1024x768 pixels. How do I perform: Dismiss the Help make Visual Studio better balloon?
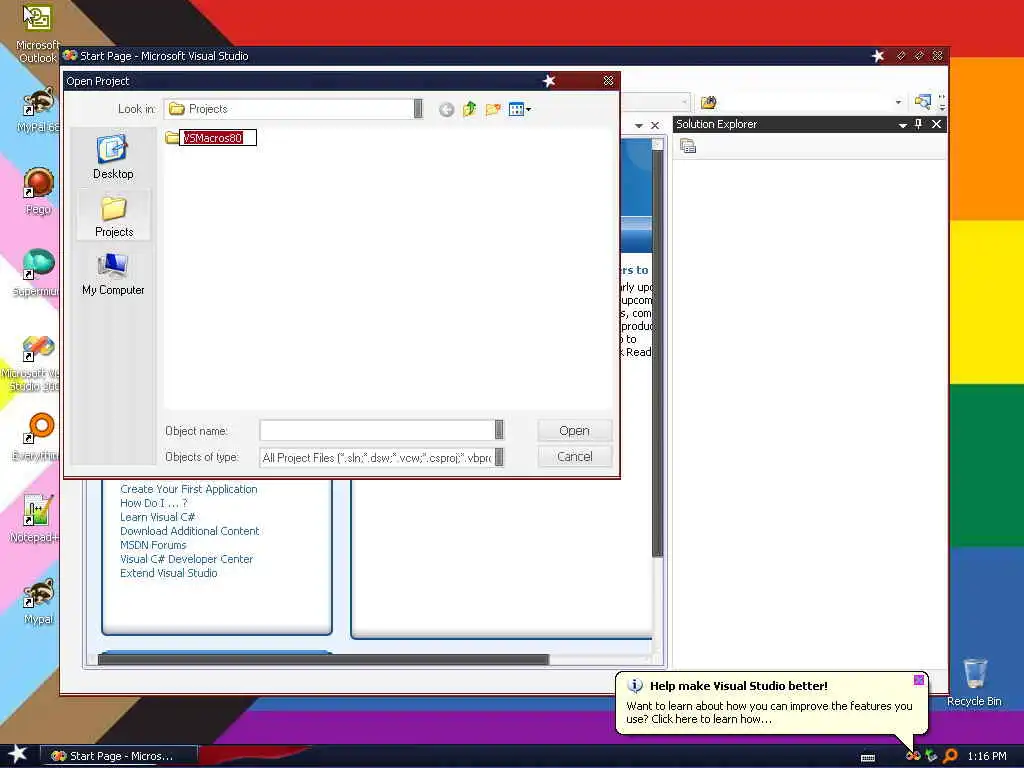[x=918, y=680]
